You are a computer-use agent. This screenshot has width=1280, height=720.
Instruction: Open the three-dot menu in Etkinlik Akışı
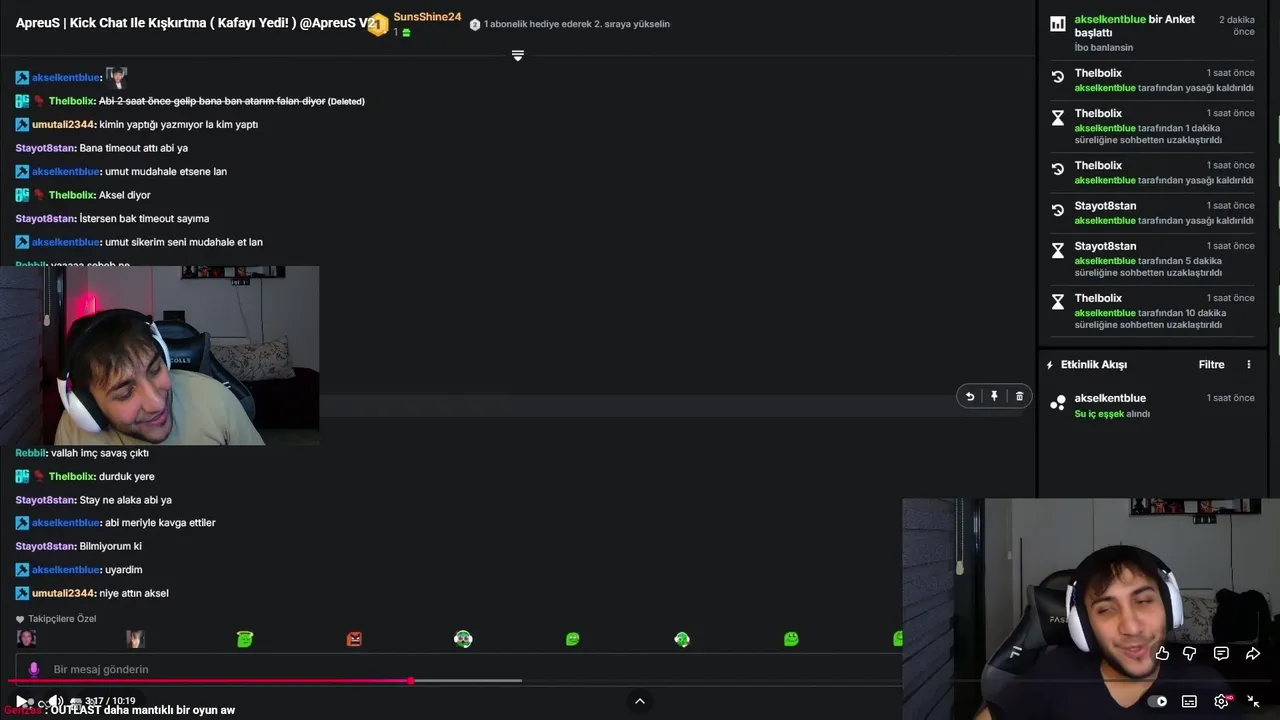1248,365
